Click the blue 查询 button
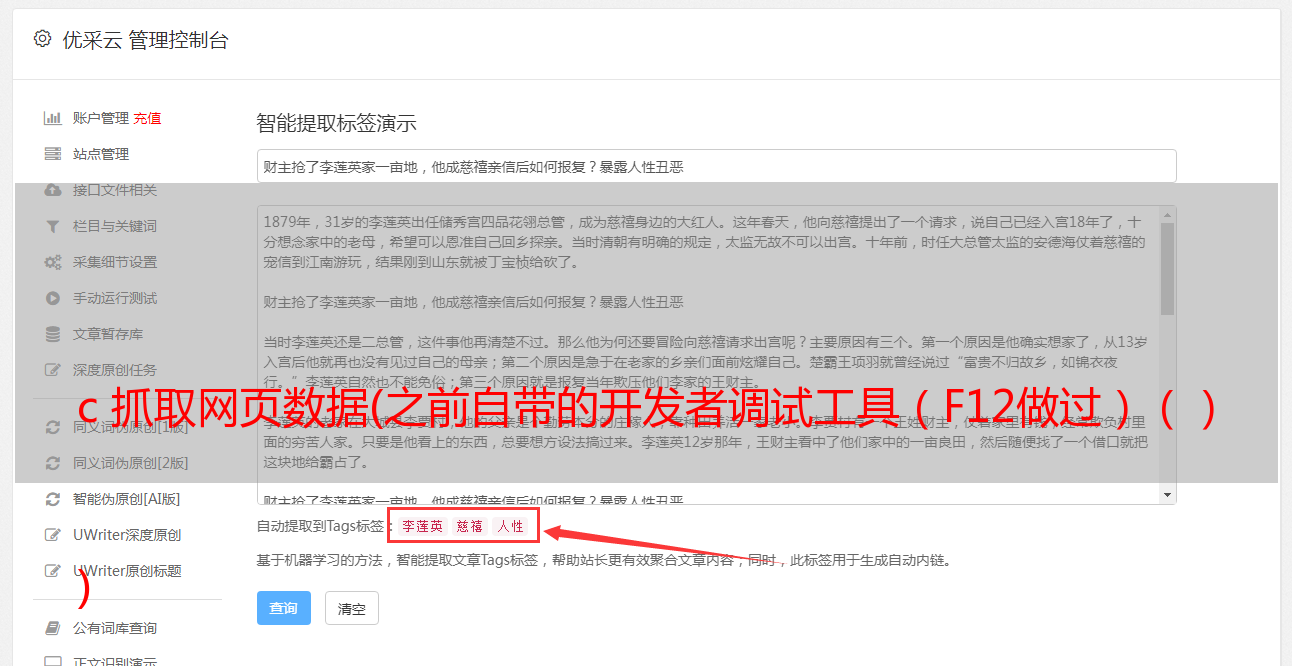 pos(284,608)
